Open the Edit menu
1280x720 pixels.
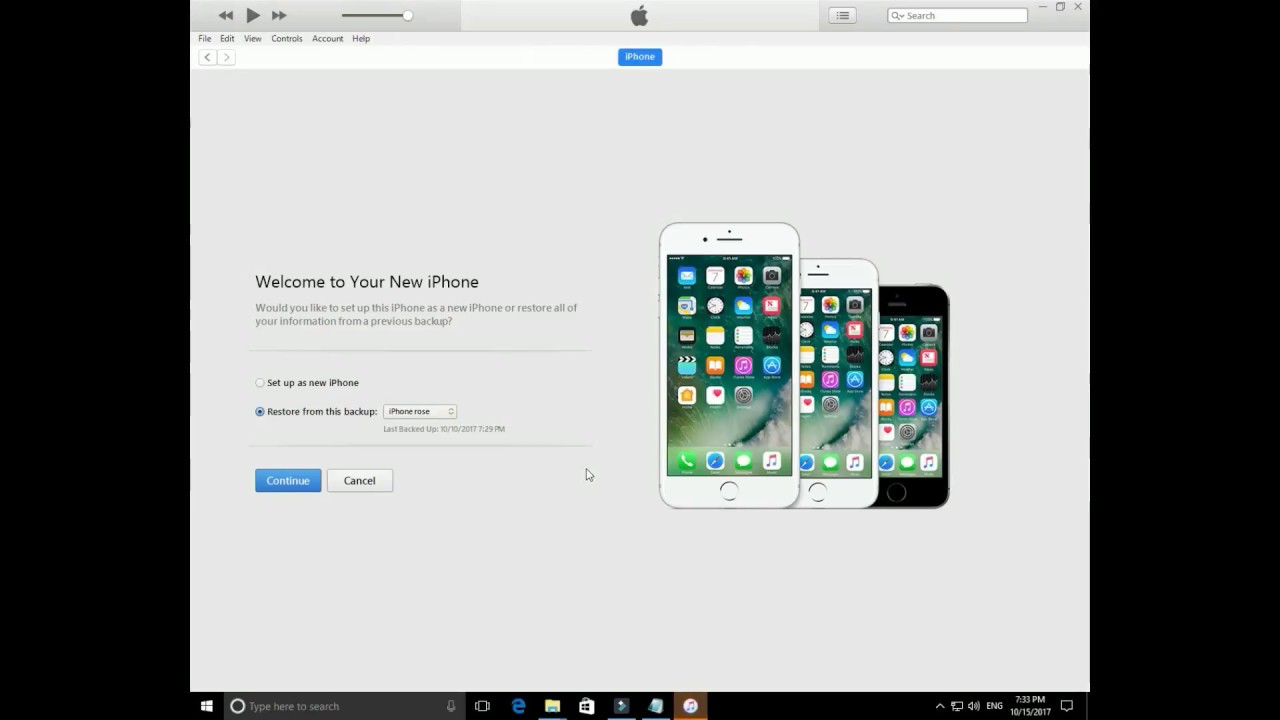(x=227, y=38)
